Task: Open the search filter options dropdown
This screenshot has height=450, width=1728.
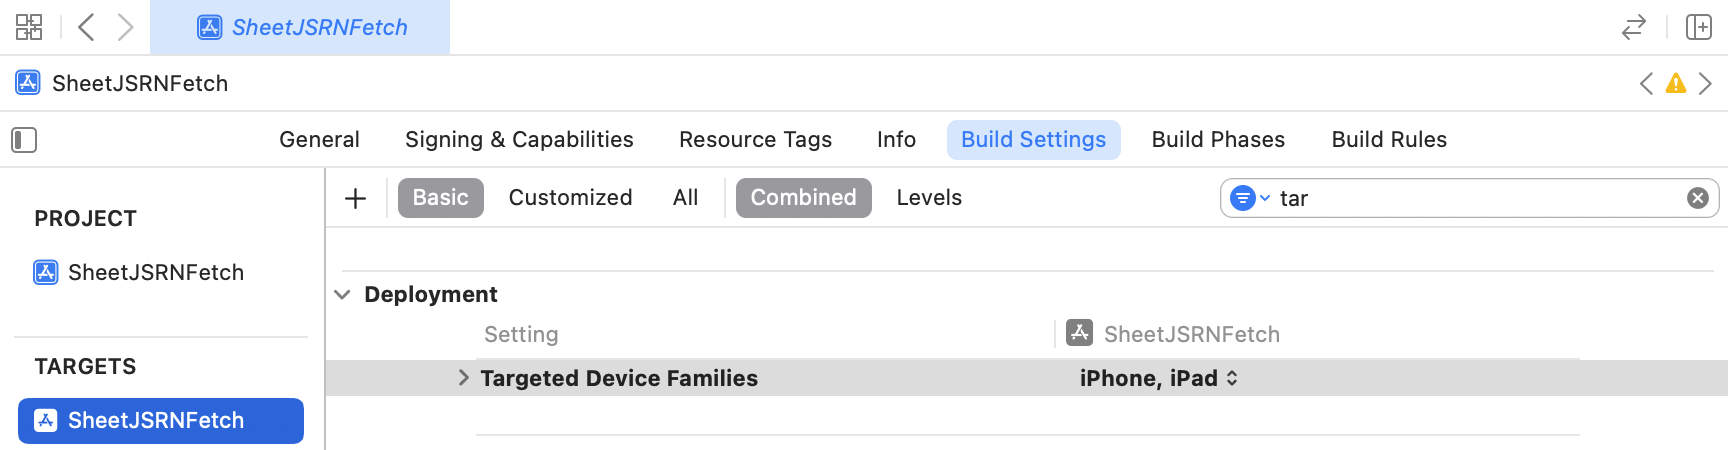Action: [1248, 198]
